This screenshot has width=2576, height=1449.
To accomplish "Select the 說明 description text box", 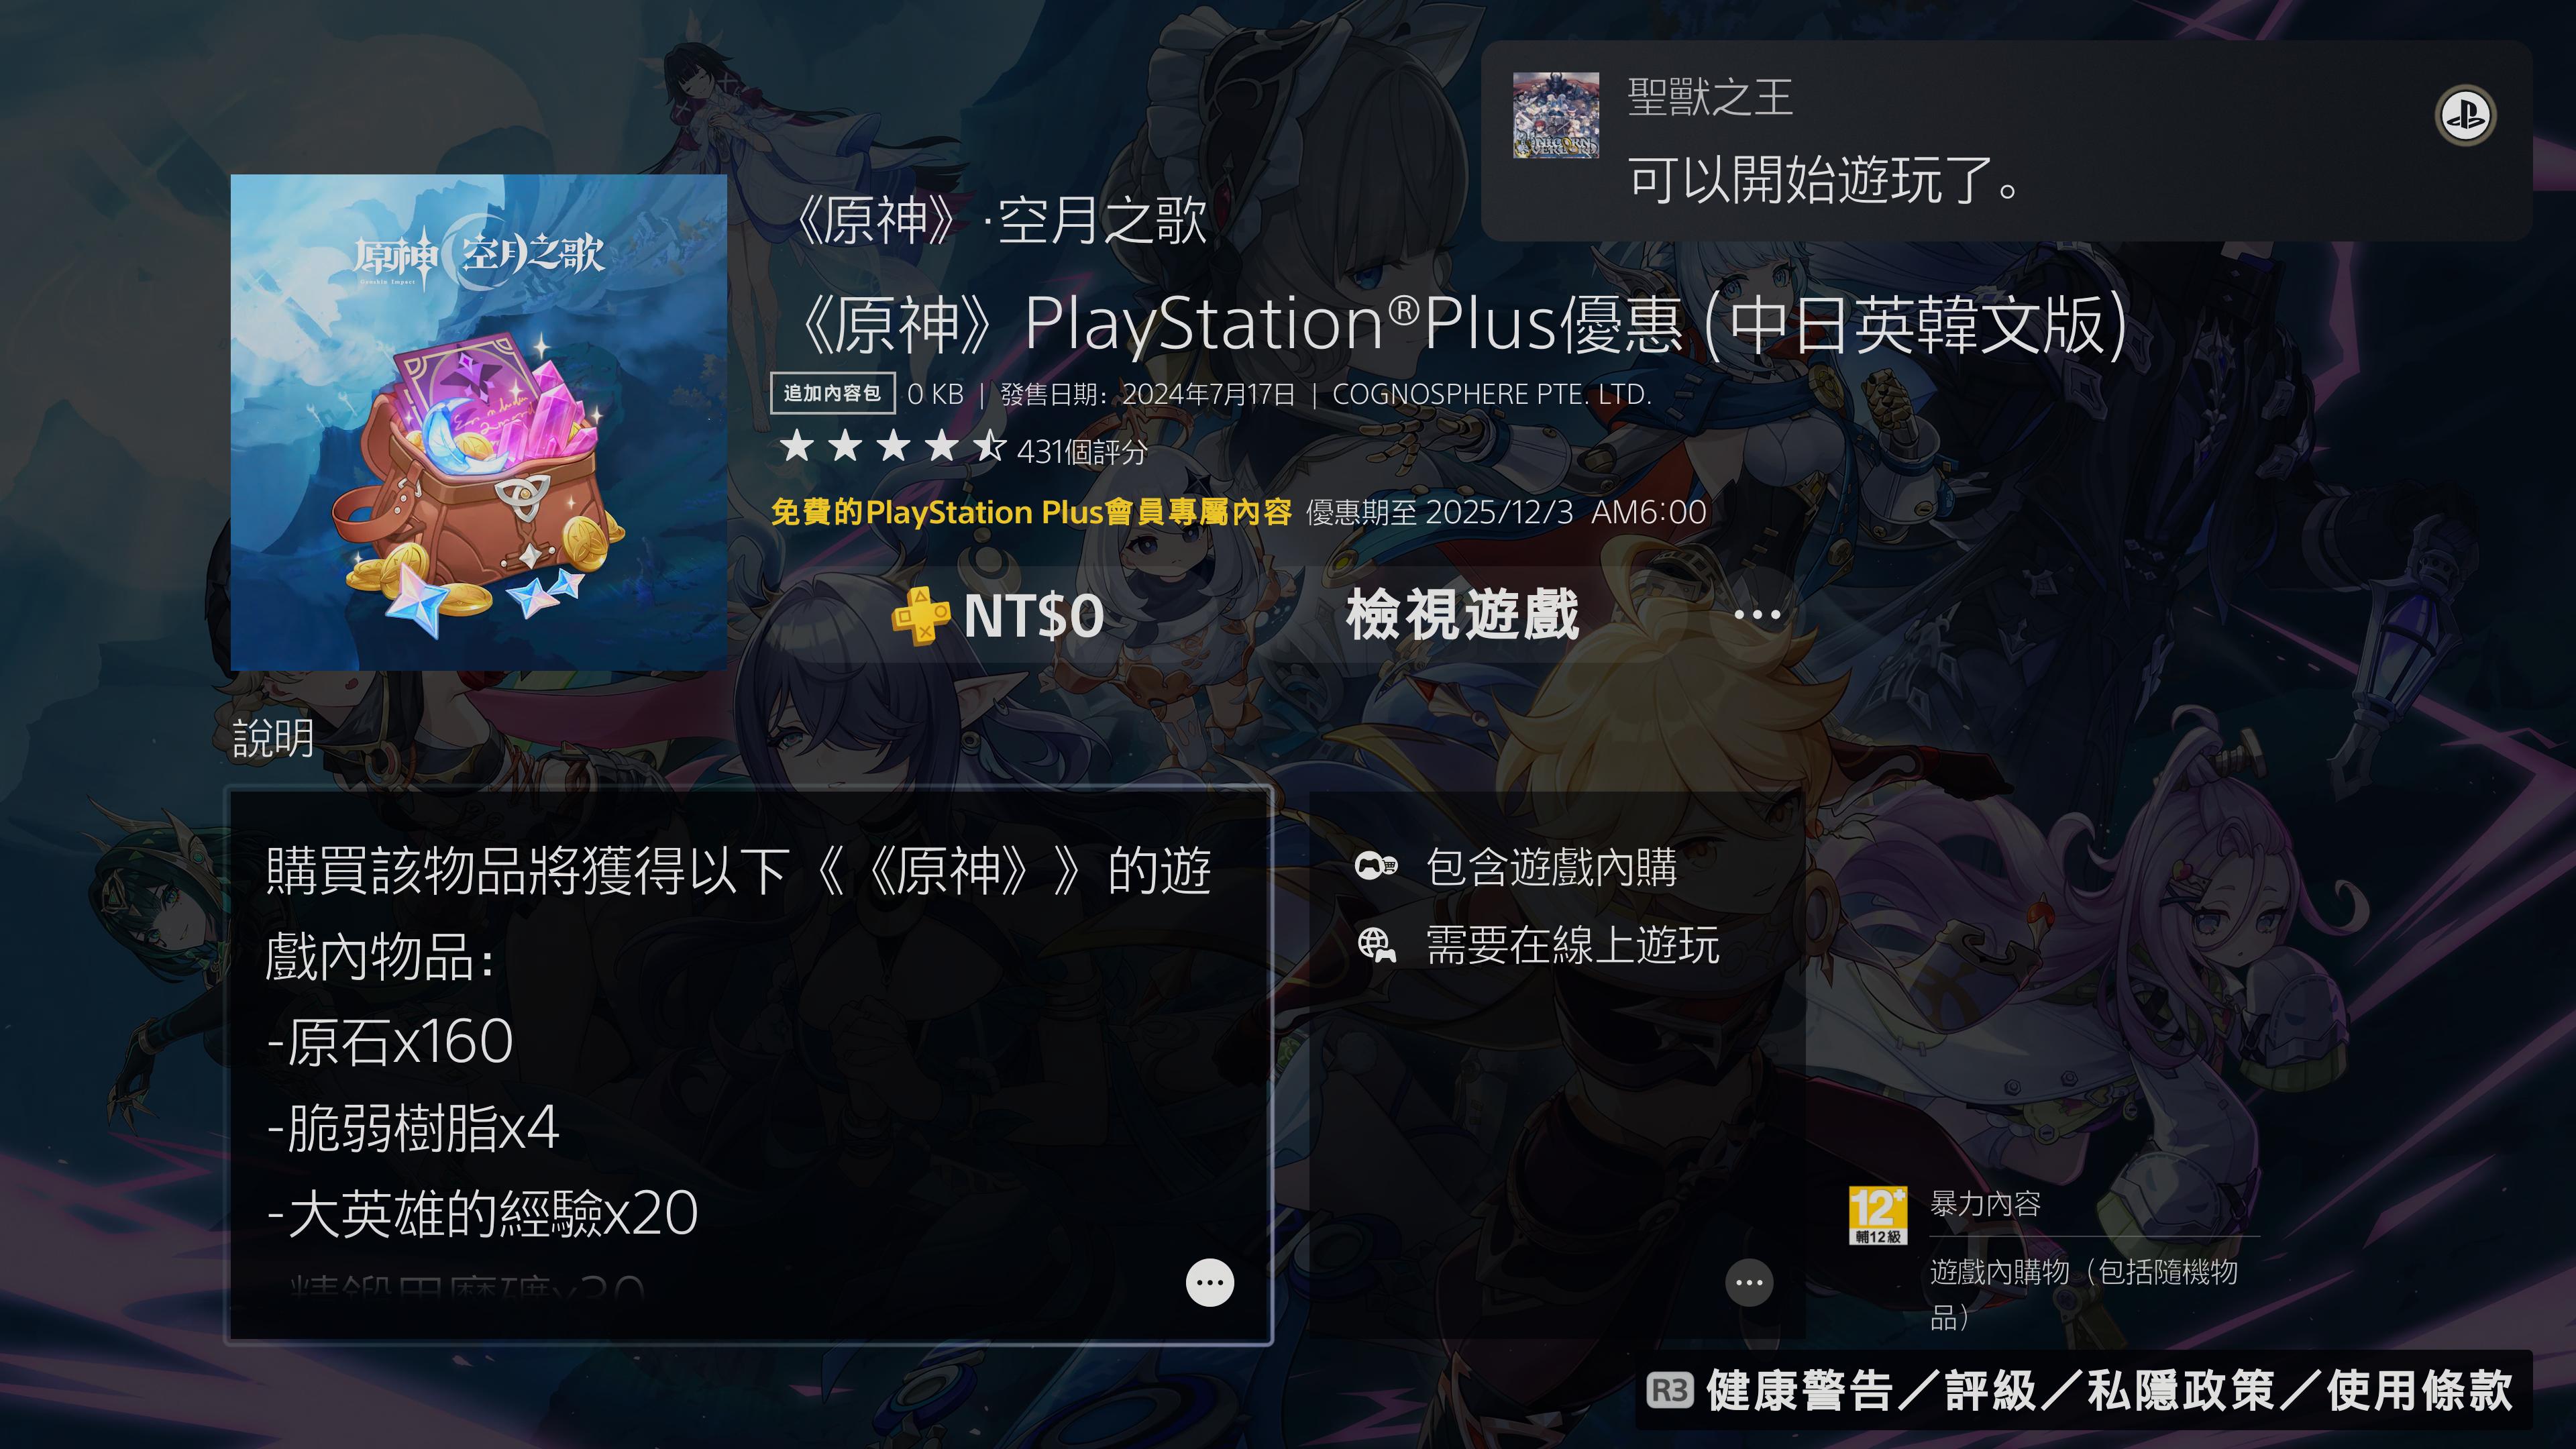I will [x=750, y=1065].
